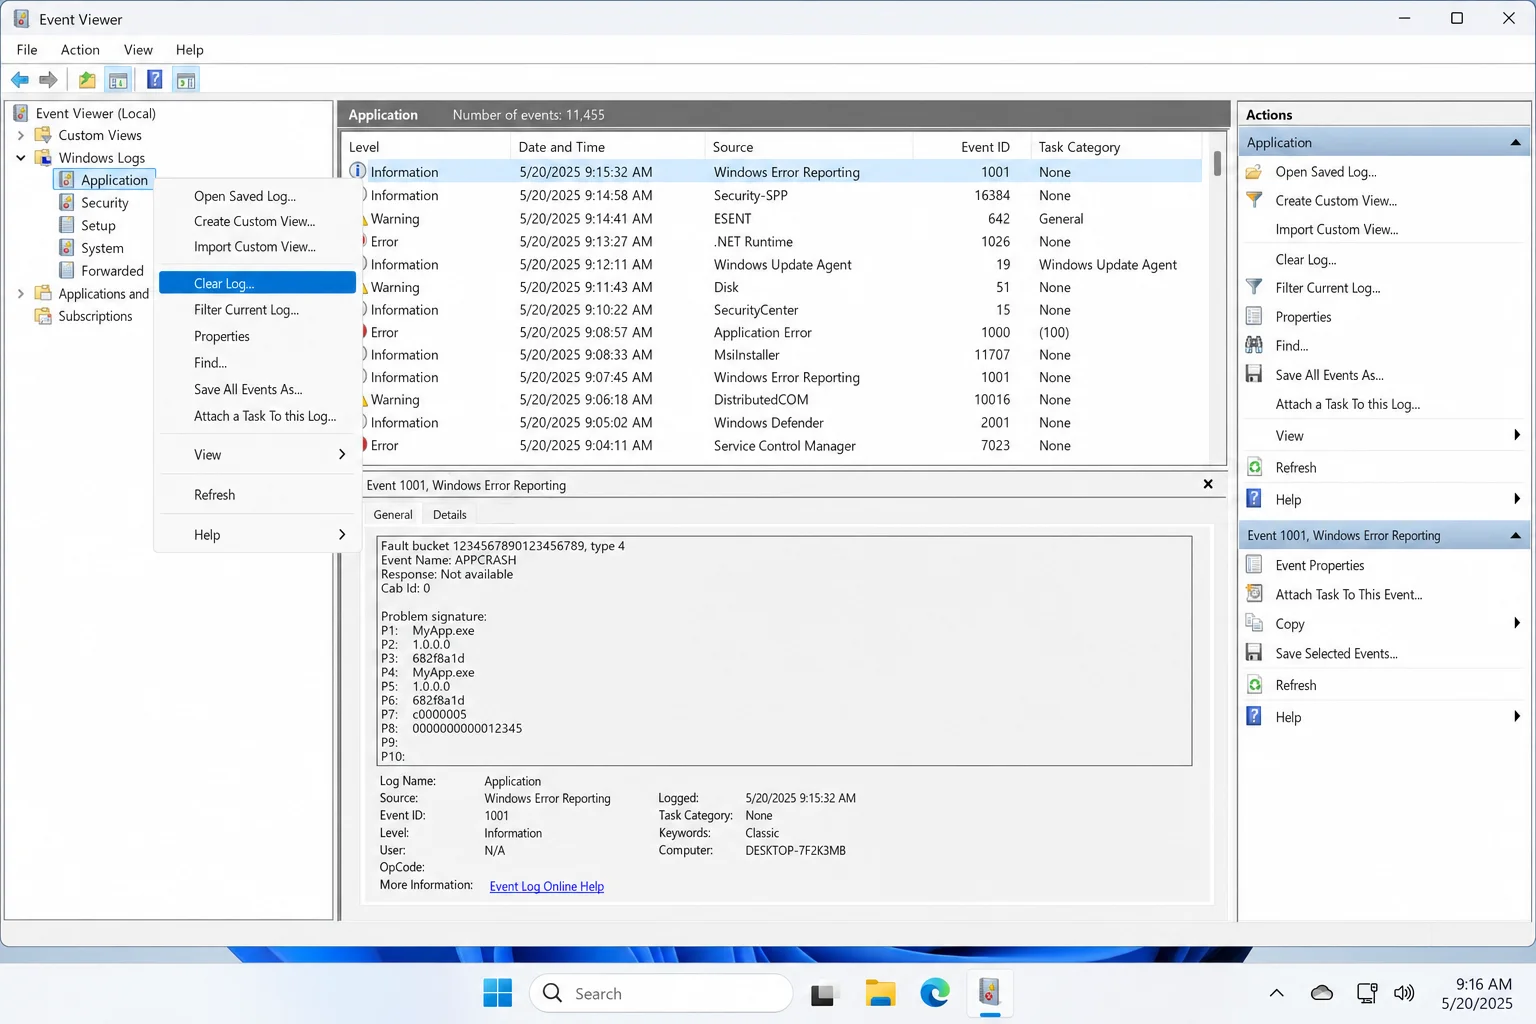Click Attach a Task To this Log in Actions
Image resolution: width=1536 pixels, height=1024 pixels.
click(1347, 404)
